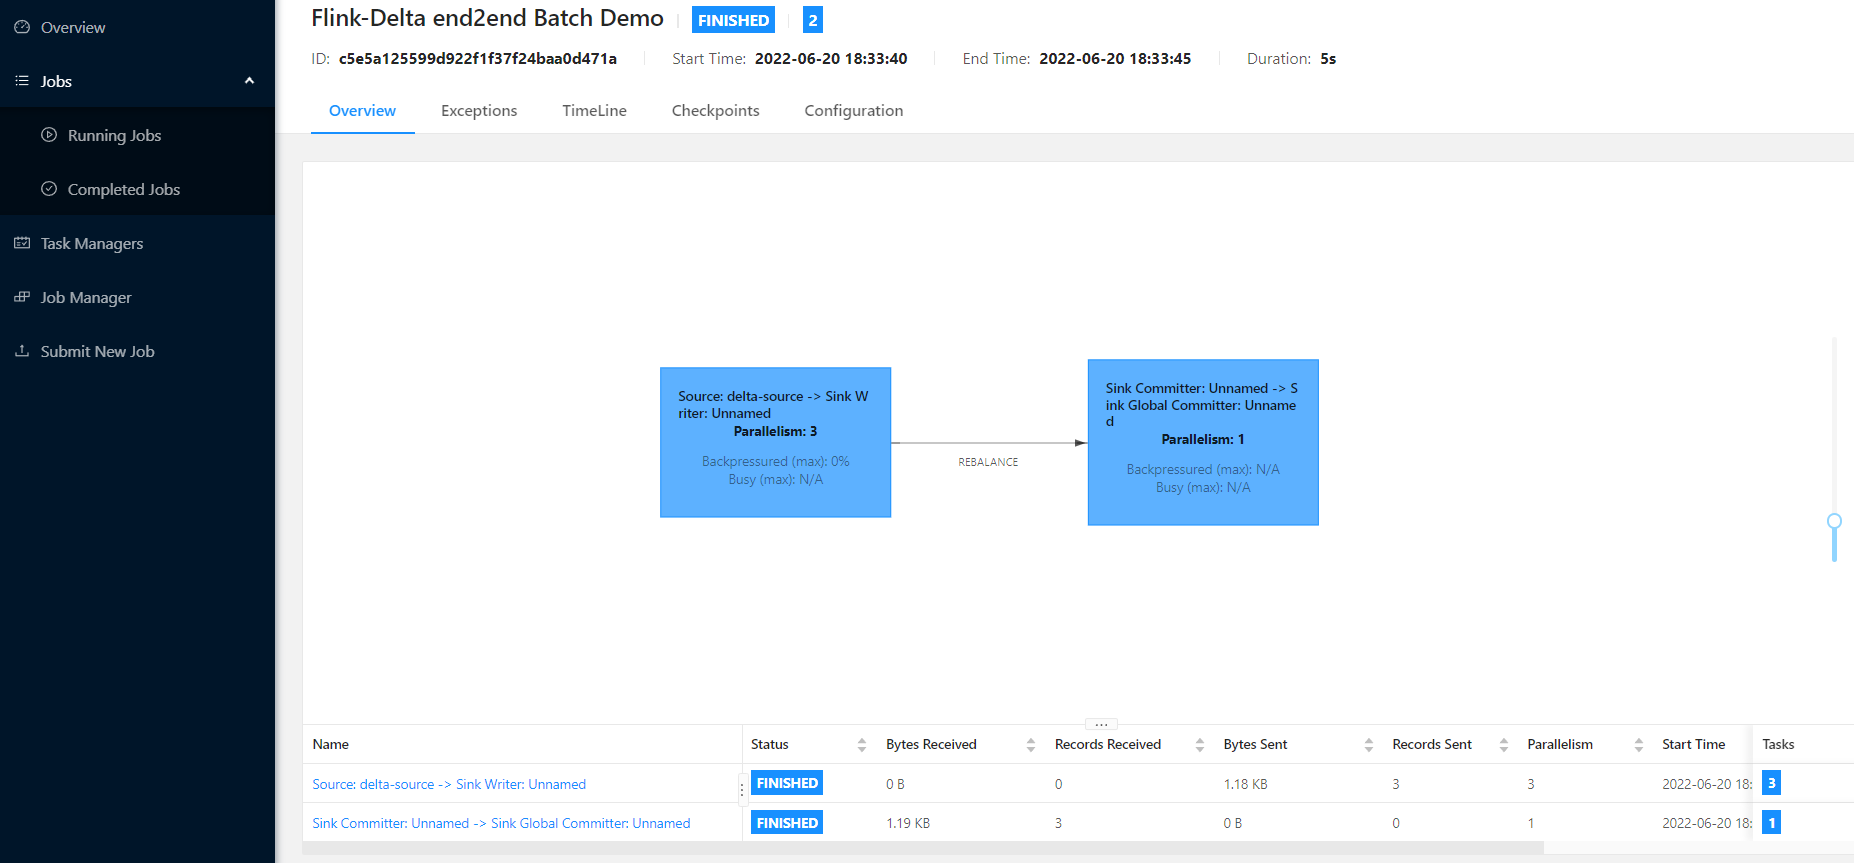
Task: Click the Running Jobs play-circle icon
Action: (x=49, y=135)
